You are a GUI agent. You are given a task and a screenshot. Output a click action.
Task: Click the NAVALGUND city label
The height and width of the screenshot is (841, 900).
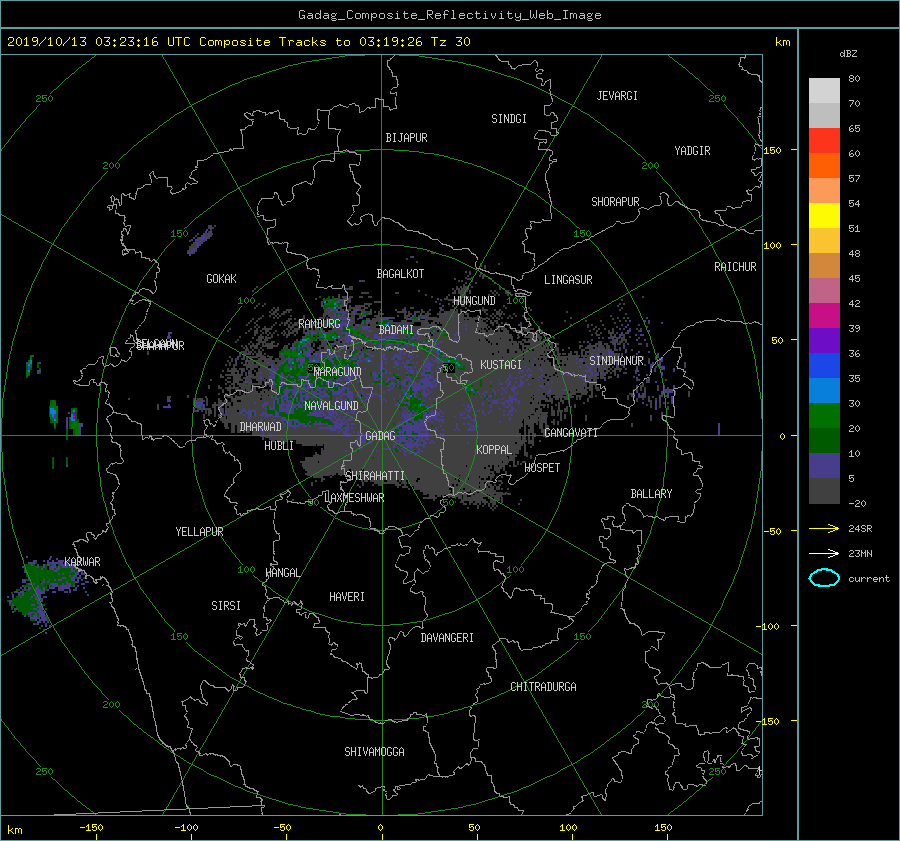331,406
